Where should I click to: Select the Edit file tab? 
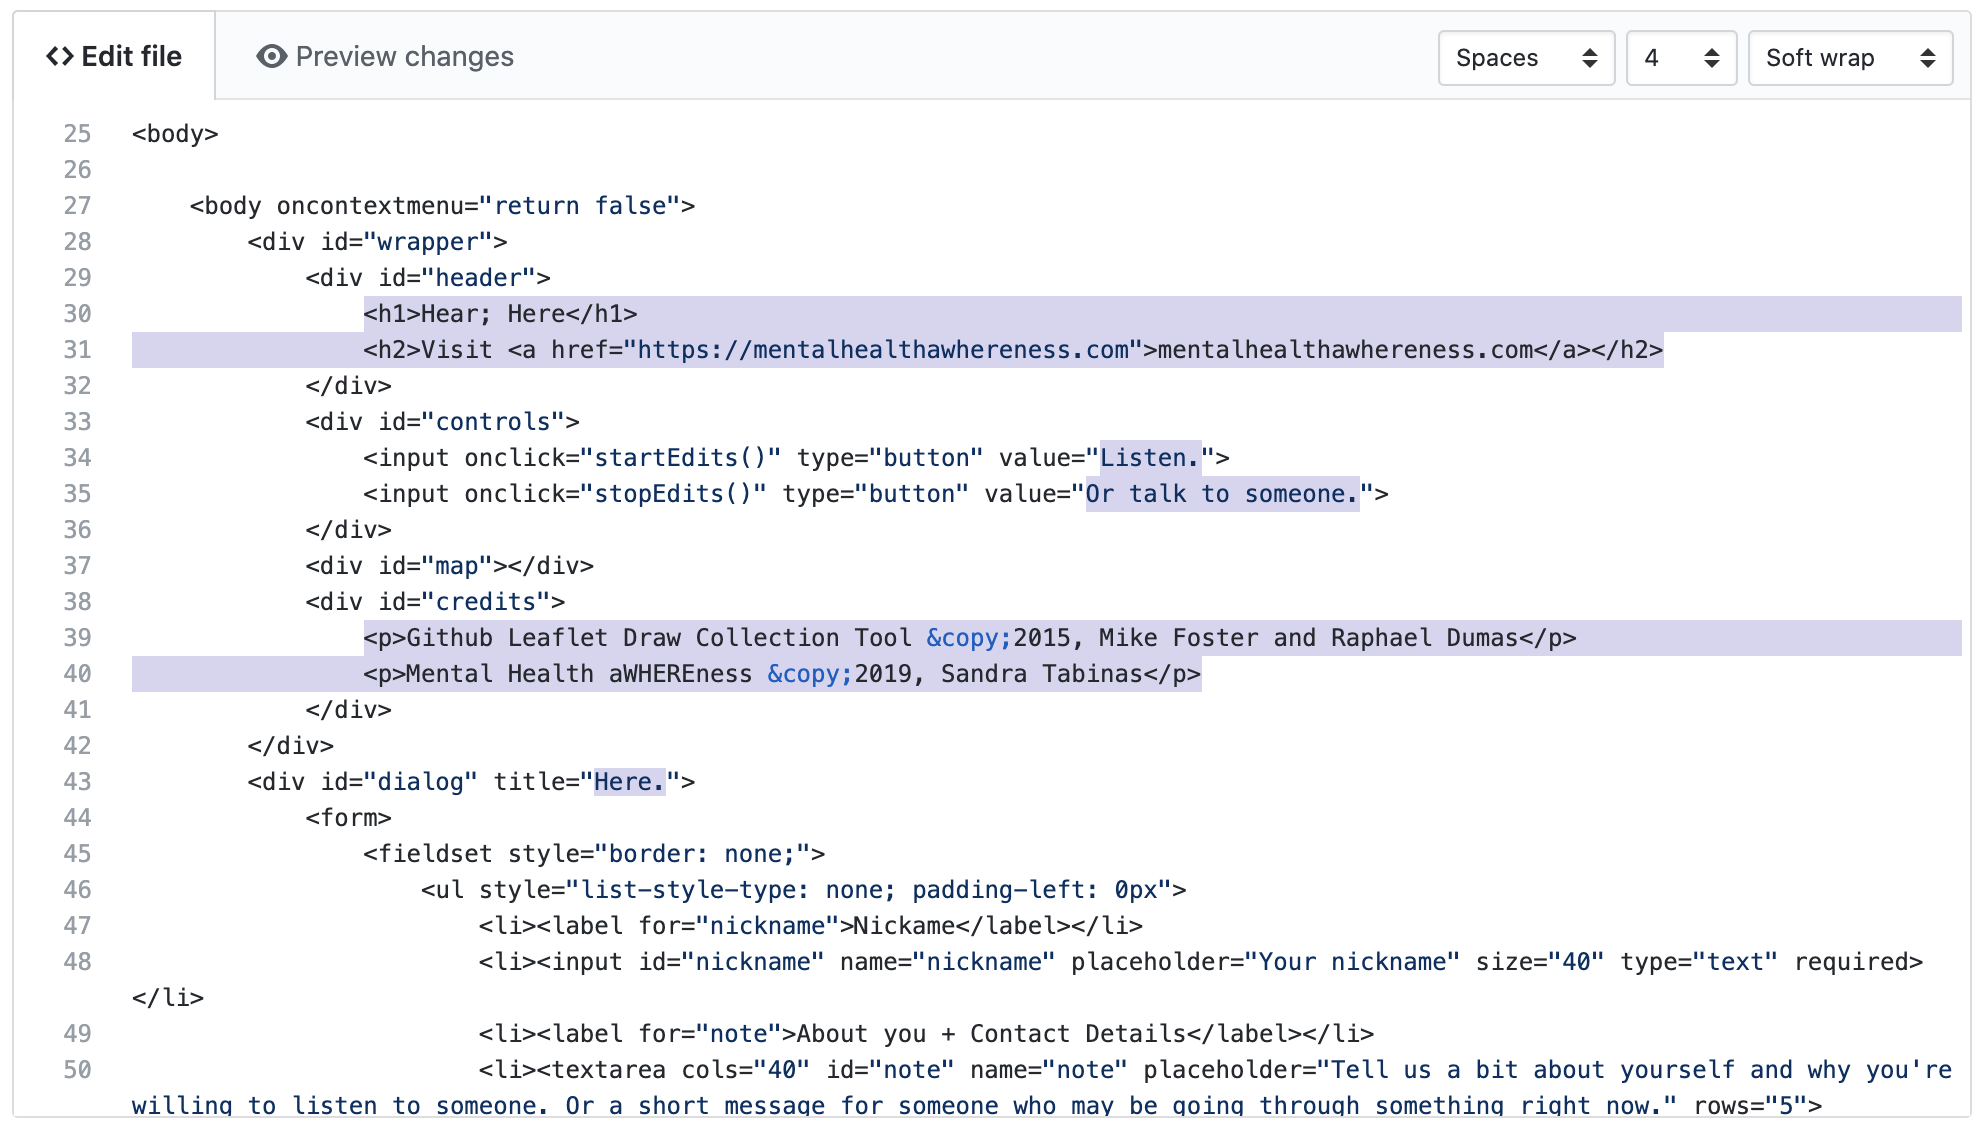114,57
